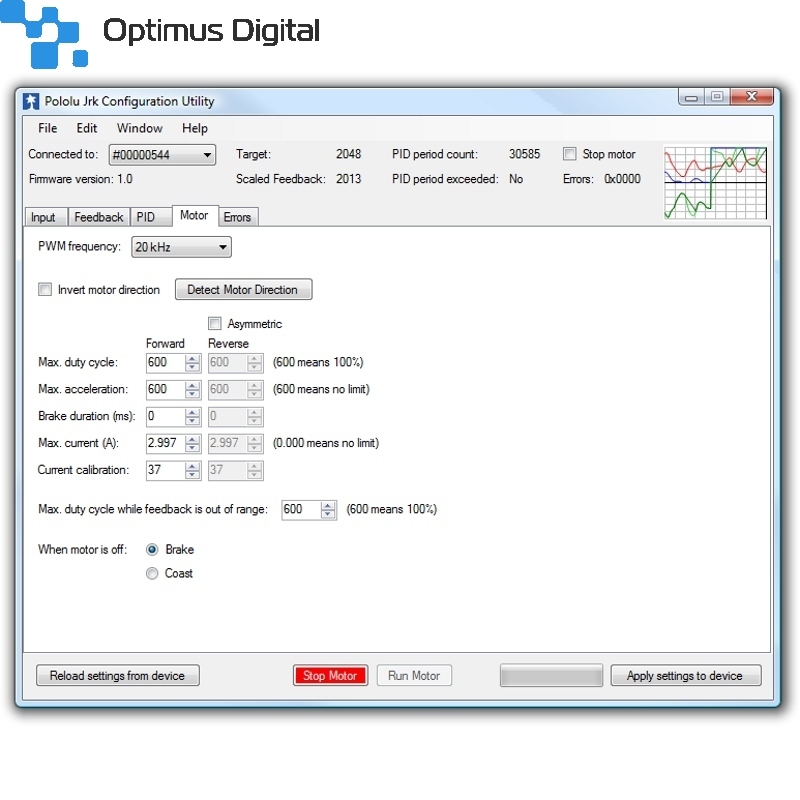
Task: Click the Errors value 0x0000
Action: point(622,179)
